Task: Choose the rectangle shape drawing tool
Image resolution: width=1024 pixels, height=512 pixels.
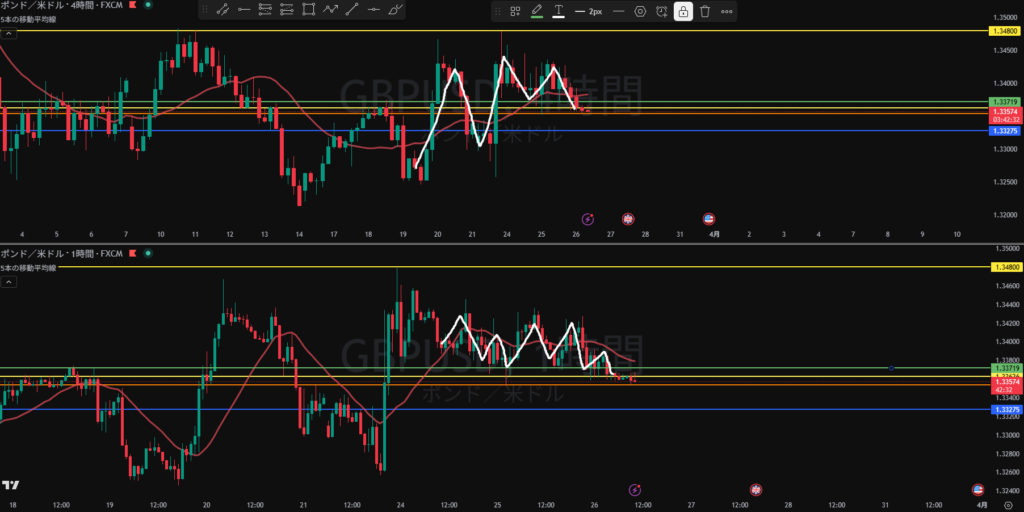Action: (308, 11)
